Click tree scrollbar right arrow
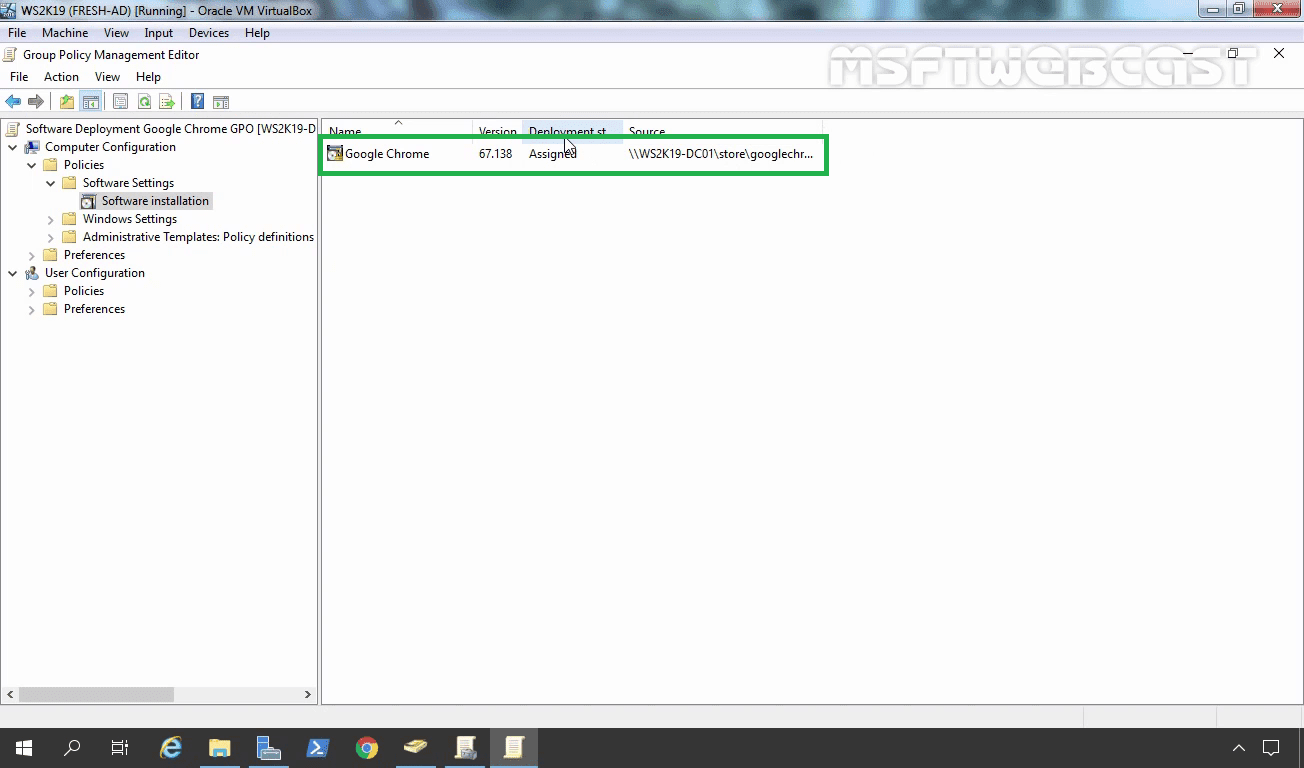The width and height of the screenshot is (1304, 768). (308, 694)
